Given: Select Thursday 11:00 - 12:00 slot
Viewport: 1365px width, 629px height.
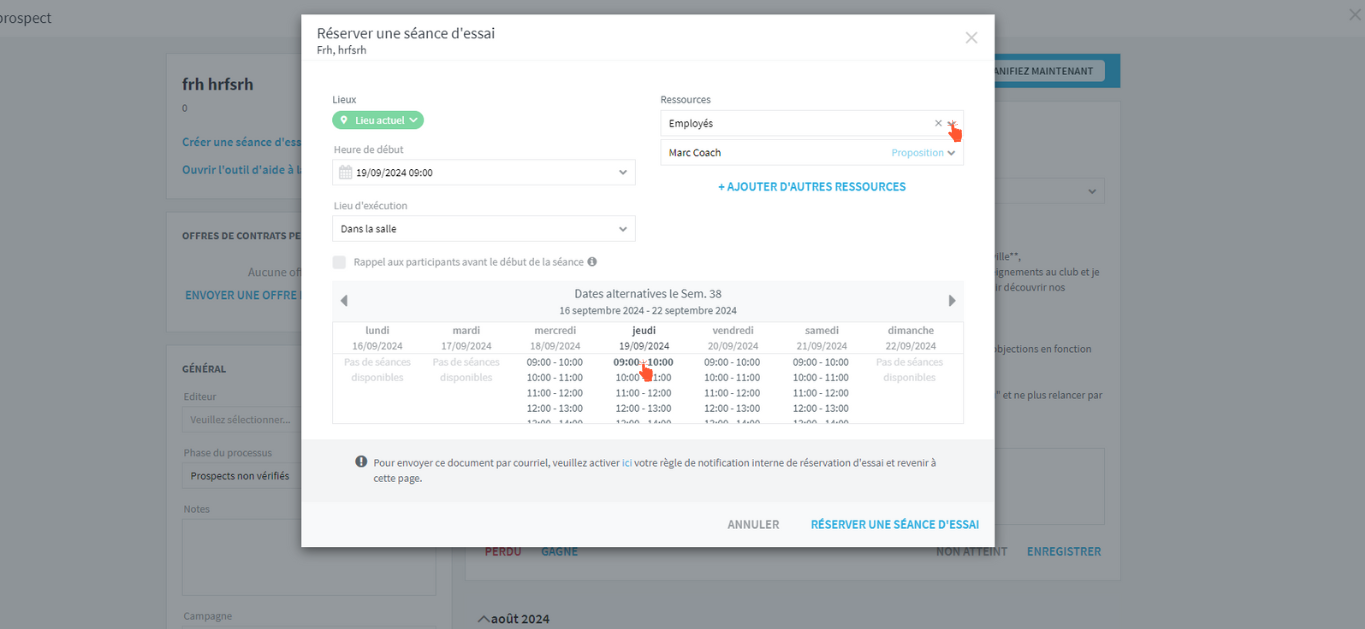Looking at the screenshot, I should tap(643, 393).
